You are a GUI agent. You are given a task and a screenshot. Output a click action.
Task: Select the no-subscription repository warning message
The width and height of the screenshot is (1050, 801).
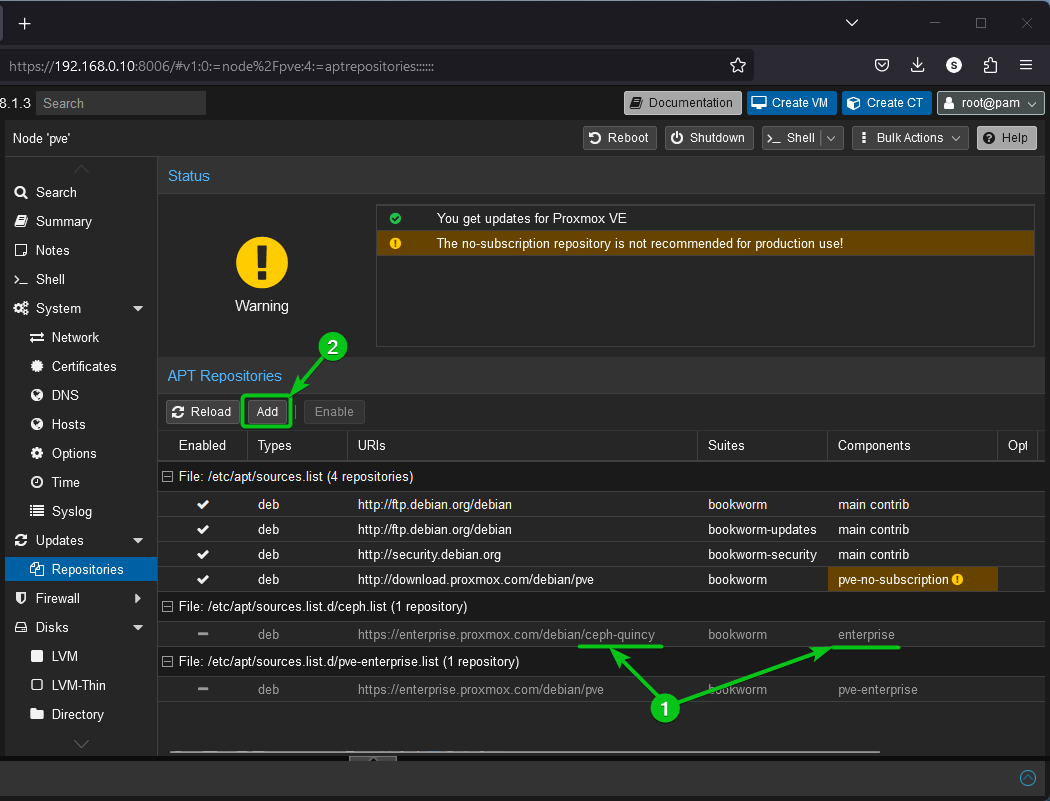[x=706, y=244]
